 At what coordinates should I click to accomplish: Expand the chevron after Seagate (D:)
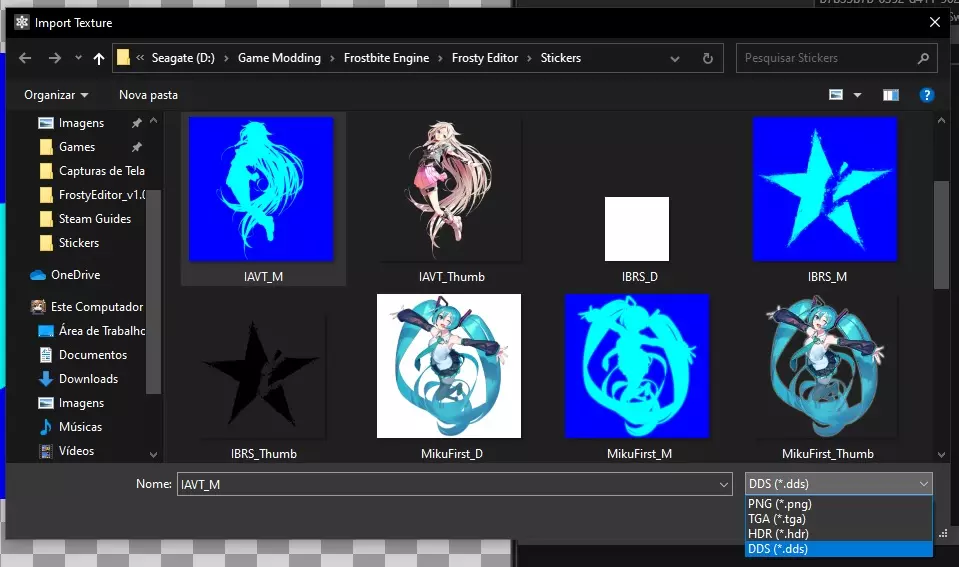pos(226,58)
